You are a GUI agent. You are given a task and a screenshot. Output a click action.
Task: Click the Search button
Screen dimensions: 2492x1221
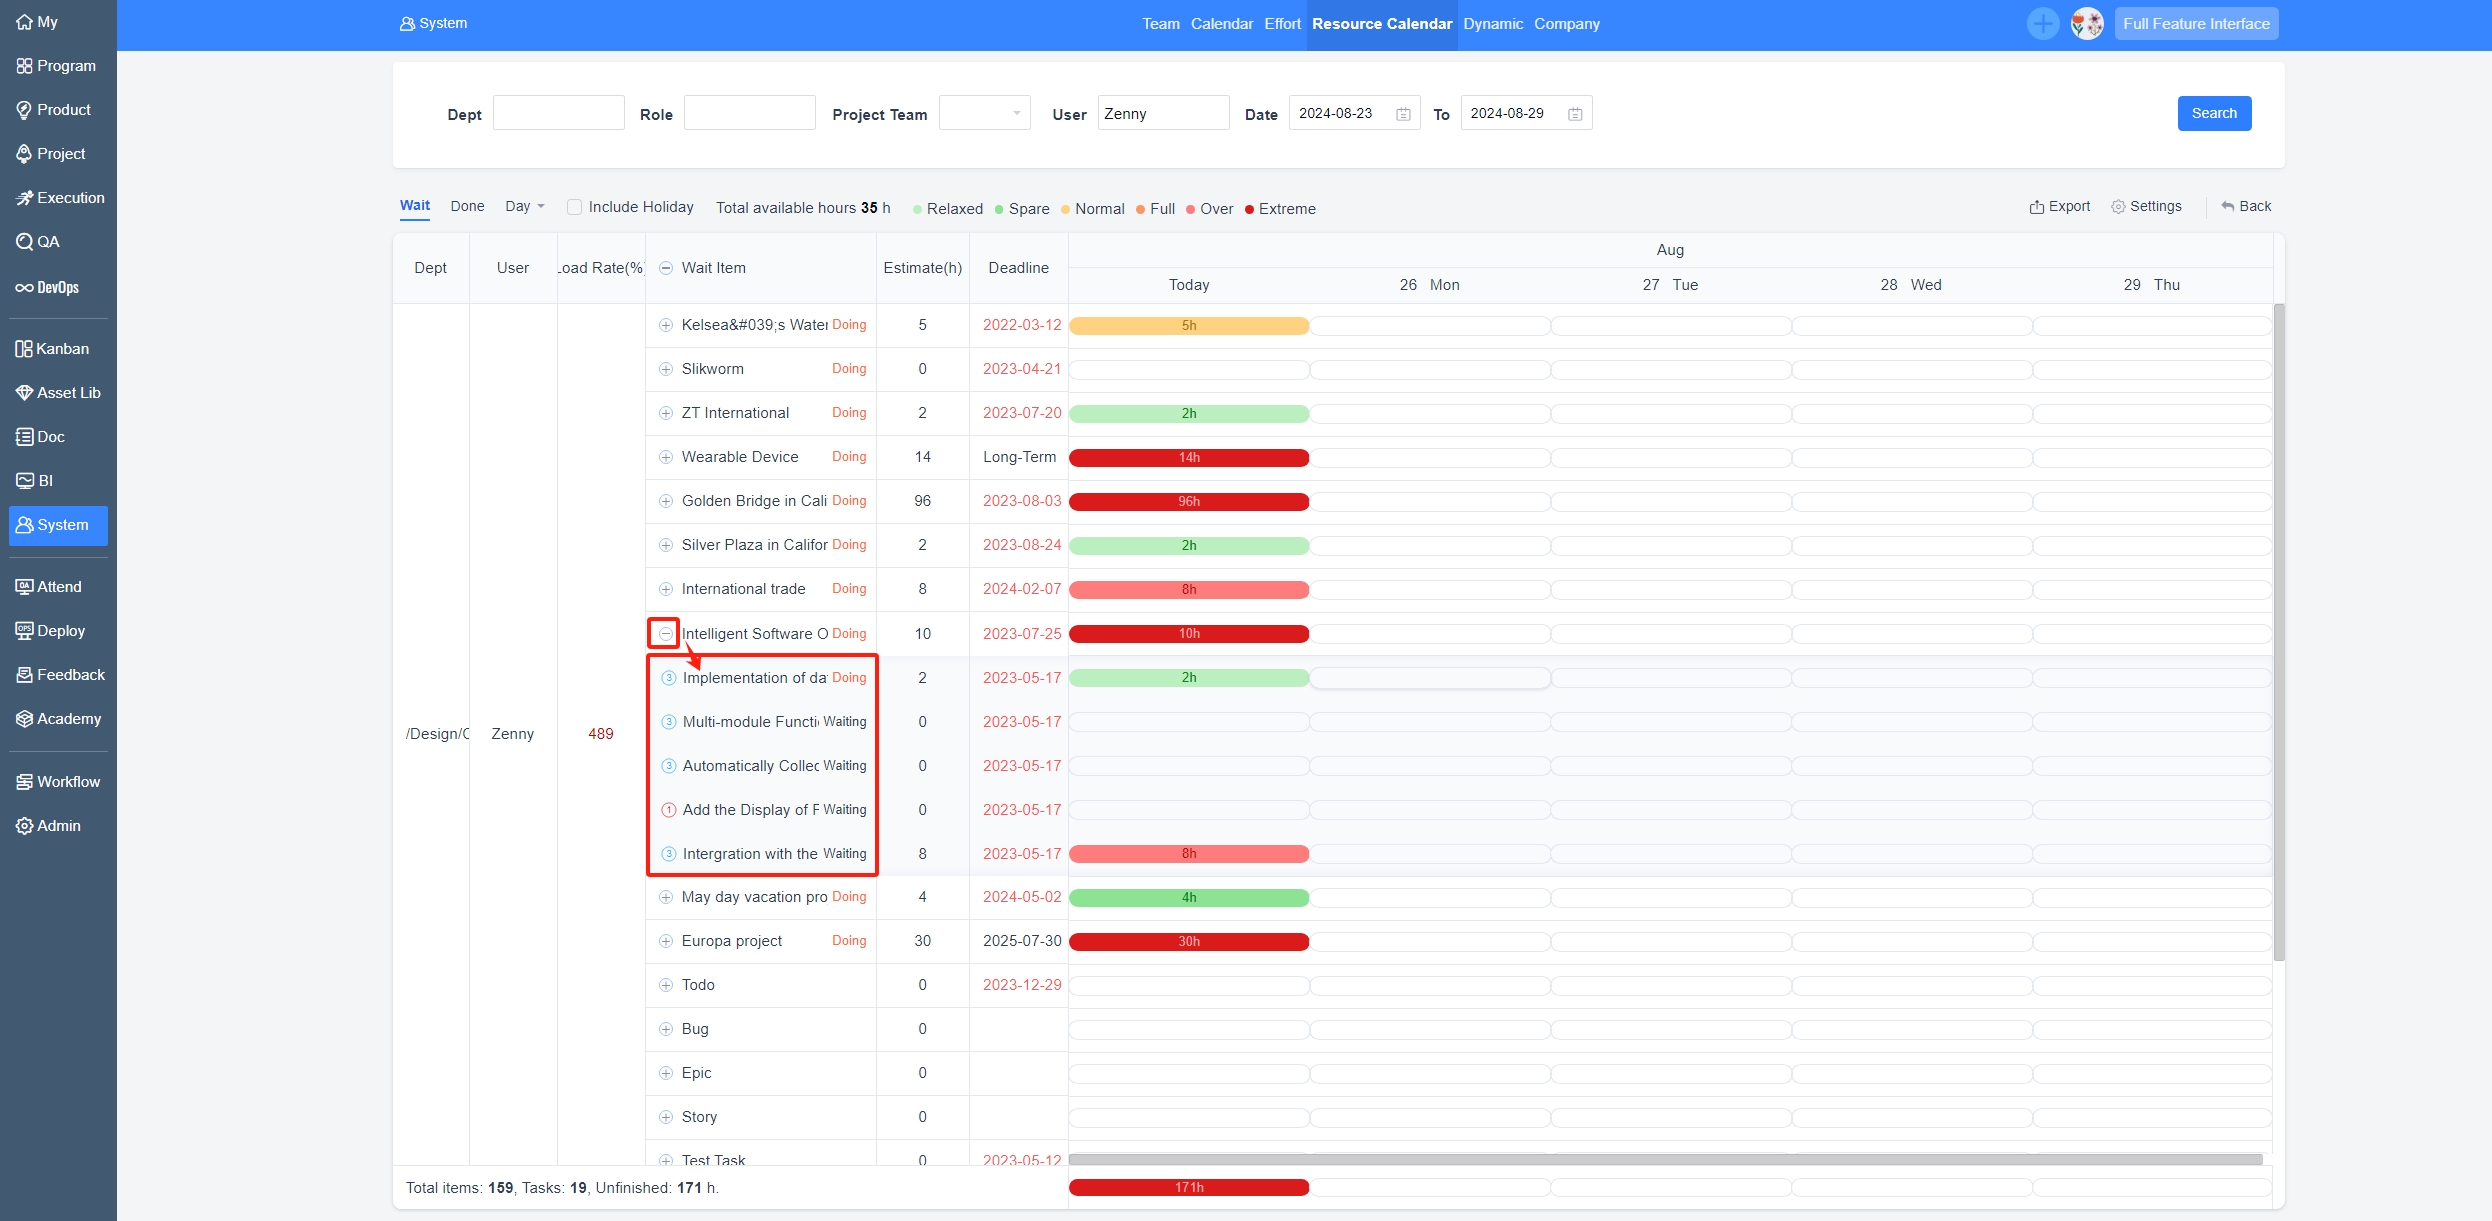coord(2213,113)
